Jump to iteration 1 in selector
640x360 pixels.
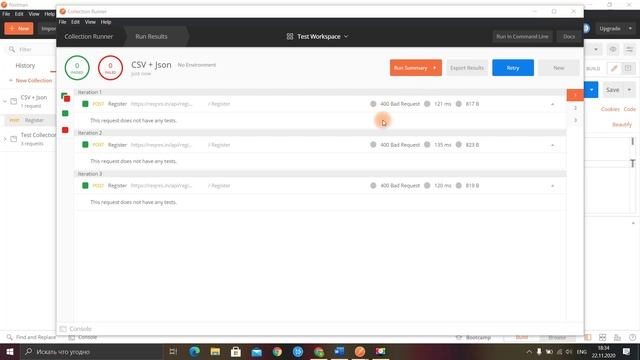click(575, 95)
